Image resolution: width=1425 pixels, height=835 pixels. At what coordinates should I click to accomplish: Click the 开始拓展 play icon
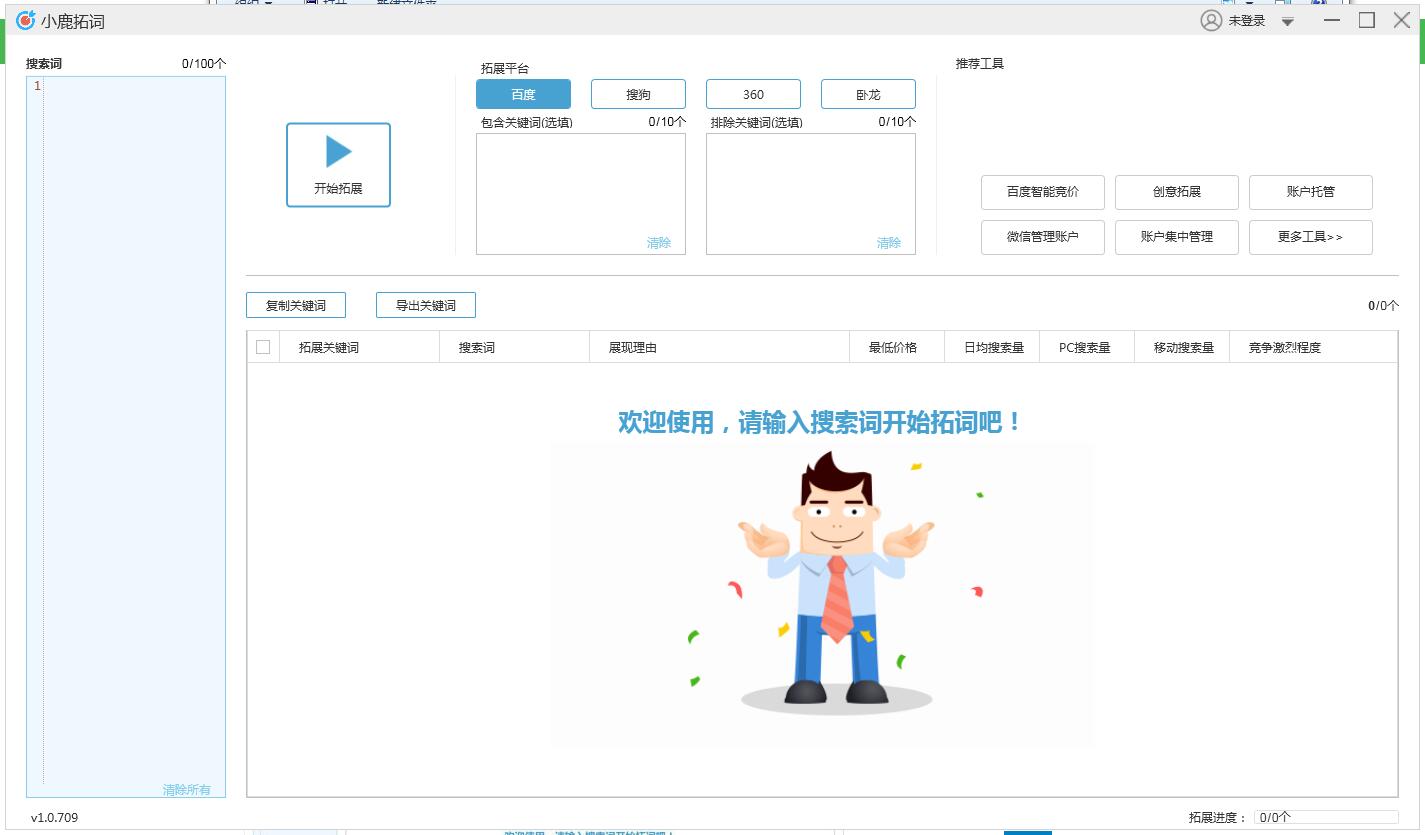(x=338, y=150)
